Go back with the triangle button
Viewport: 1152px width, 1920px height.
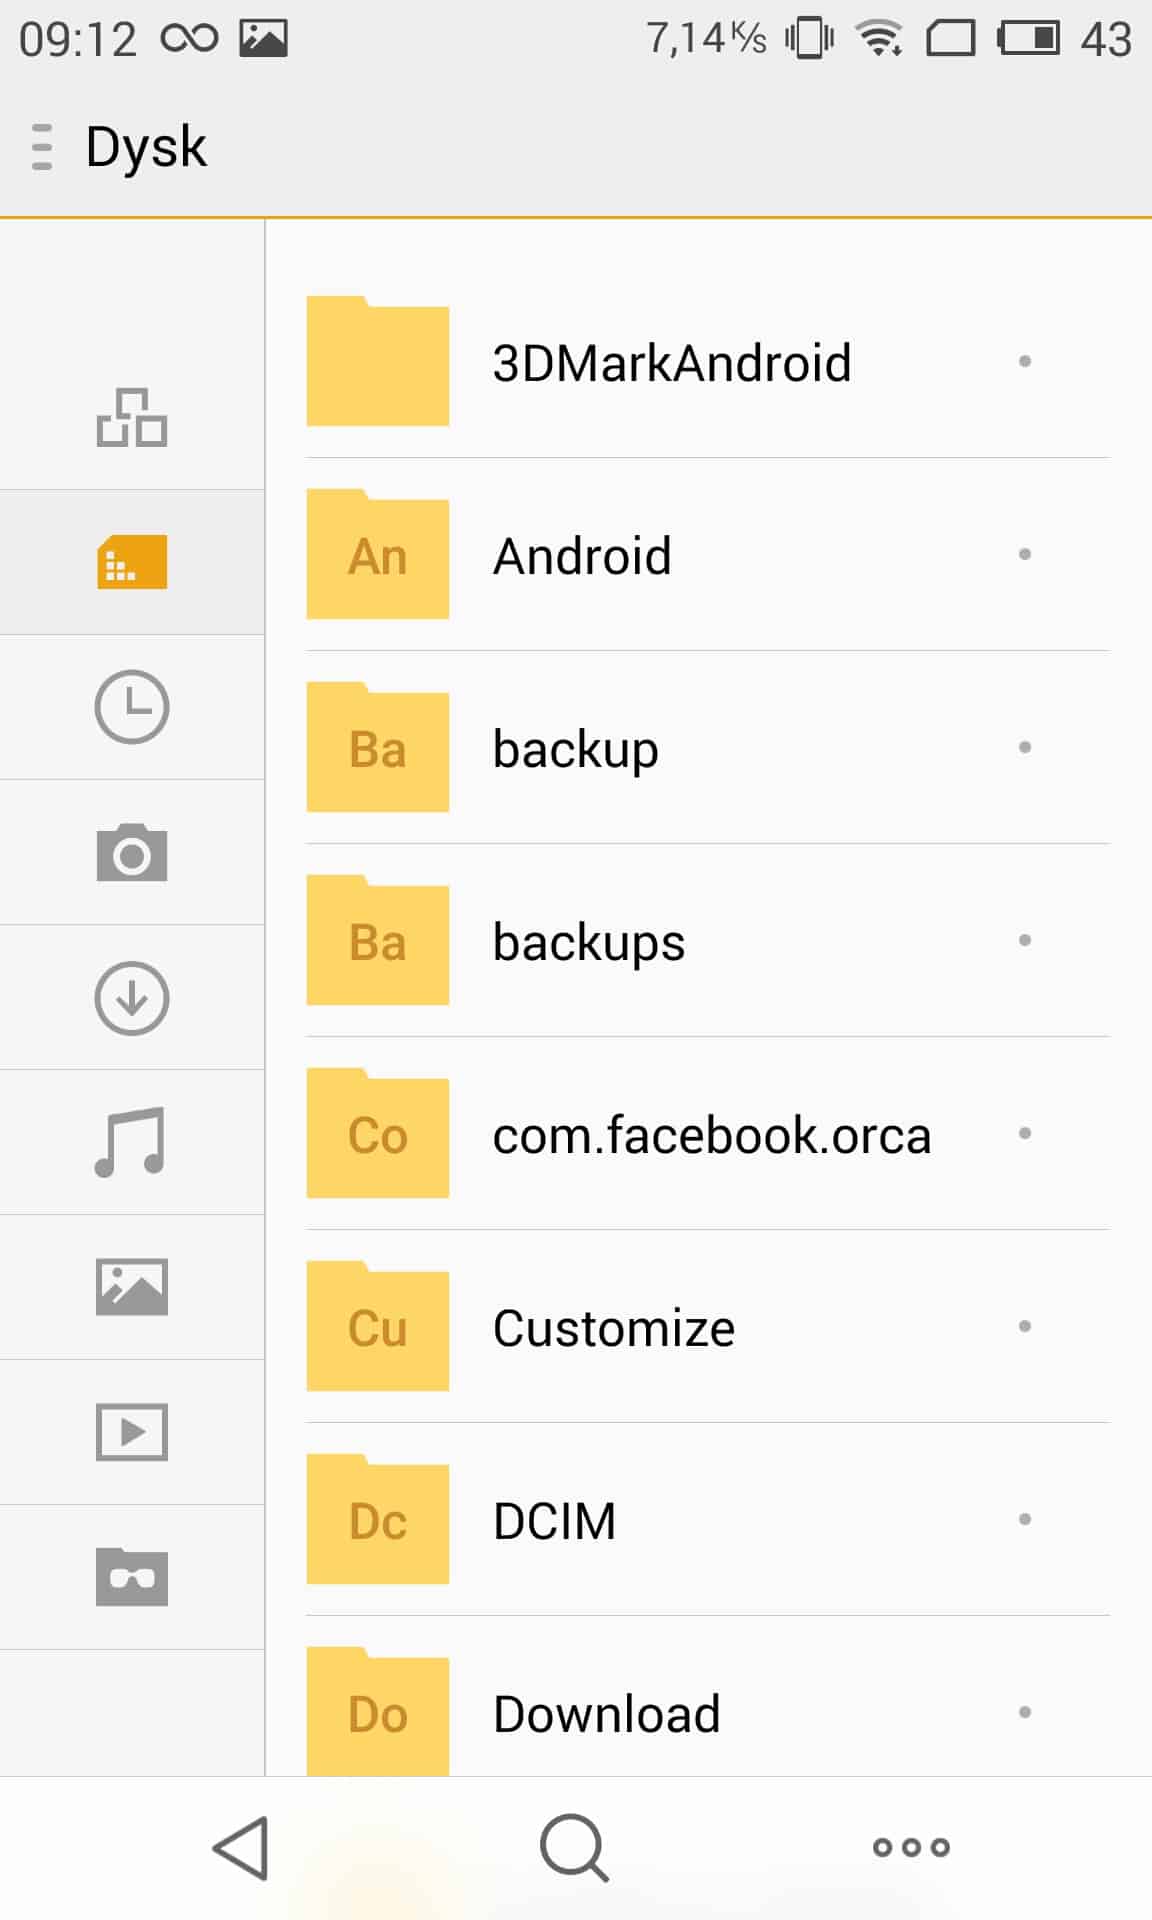pyautogui.click(x=242, y=1848)
